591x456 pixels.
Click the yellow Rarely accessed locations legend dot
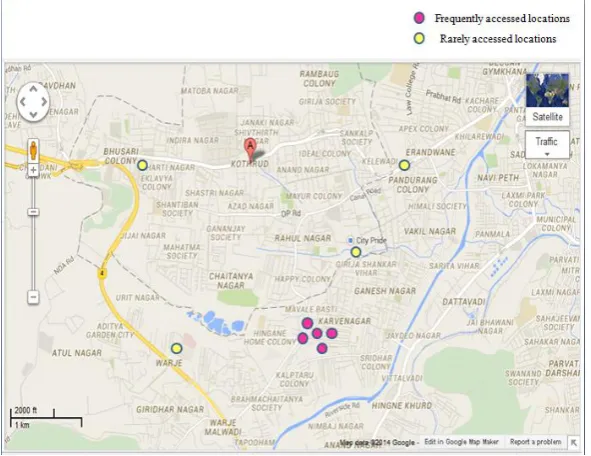coord(419,38)
